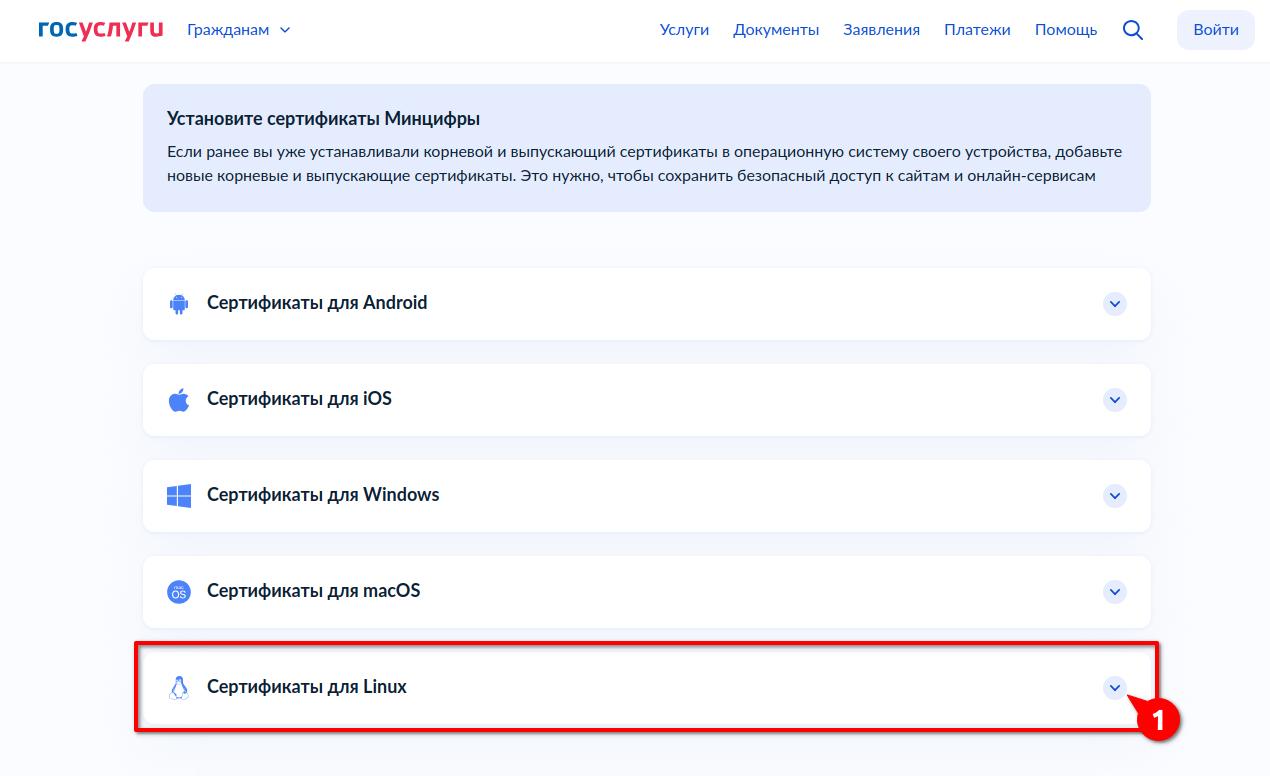Select the Сертификаты для macOS title
1270x776 pixels.
313,591
